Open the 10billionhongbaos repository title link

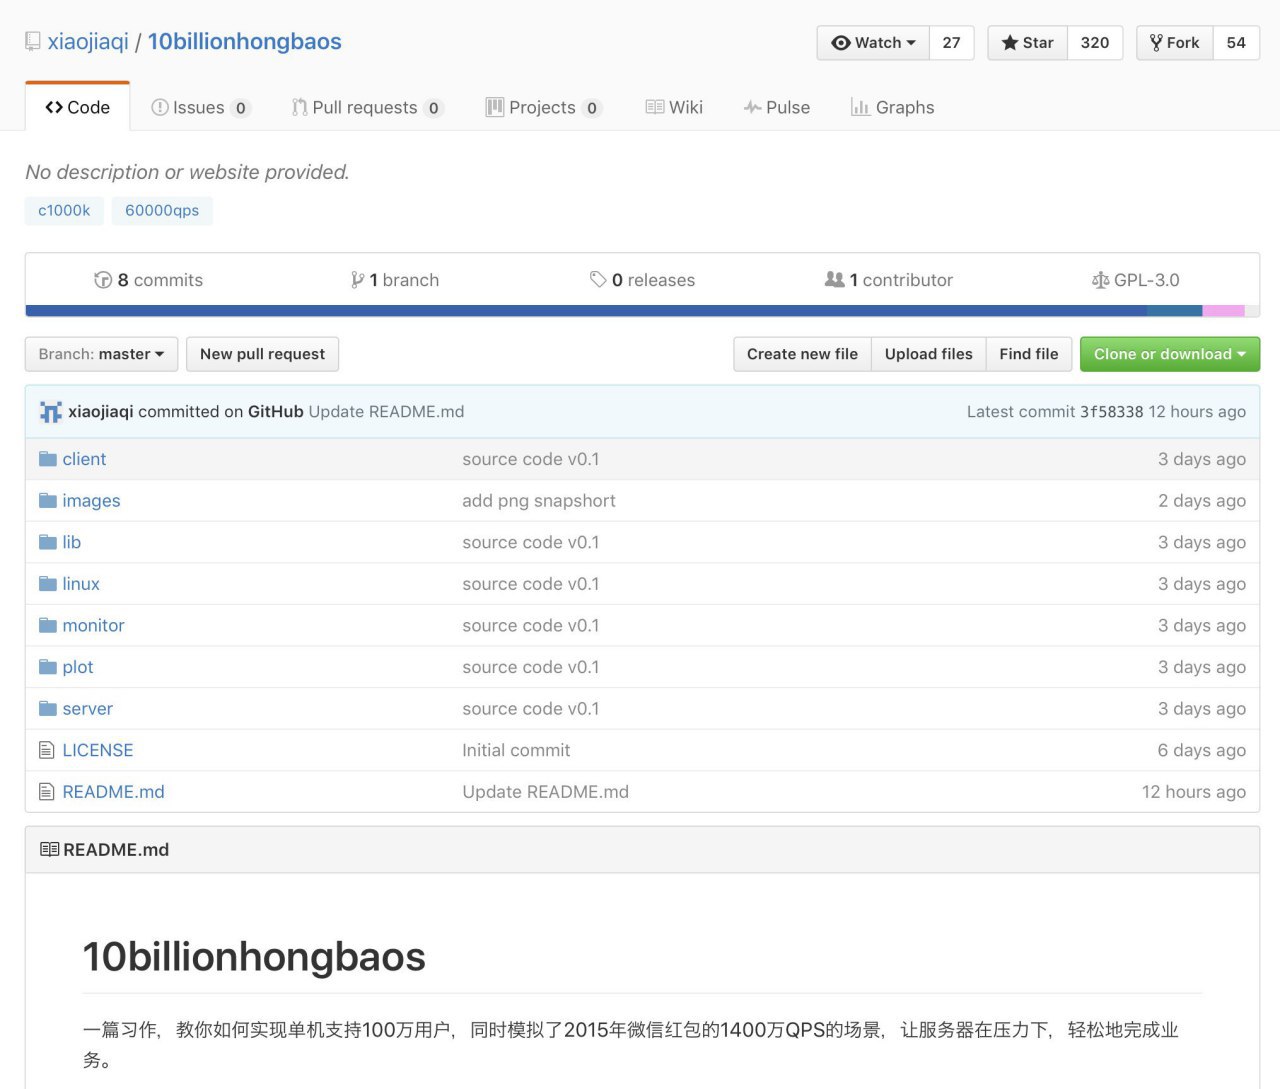245,42
